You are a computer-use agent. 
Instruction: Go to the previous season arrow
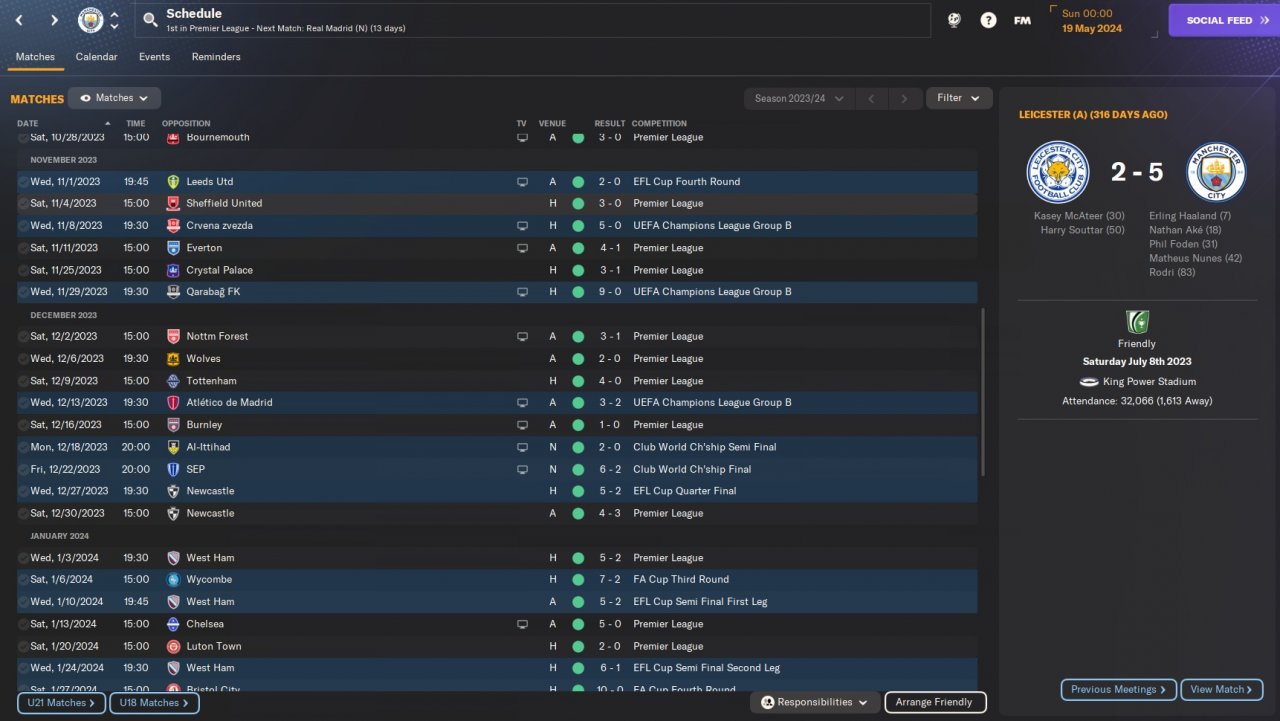tap(871, 98)
